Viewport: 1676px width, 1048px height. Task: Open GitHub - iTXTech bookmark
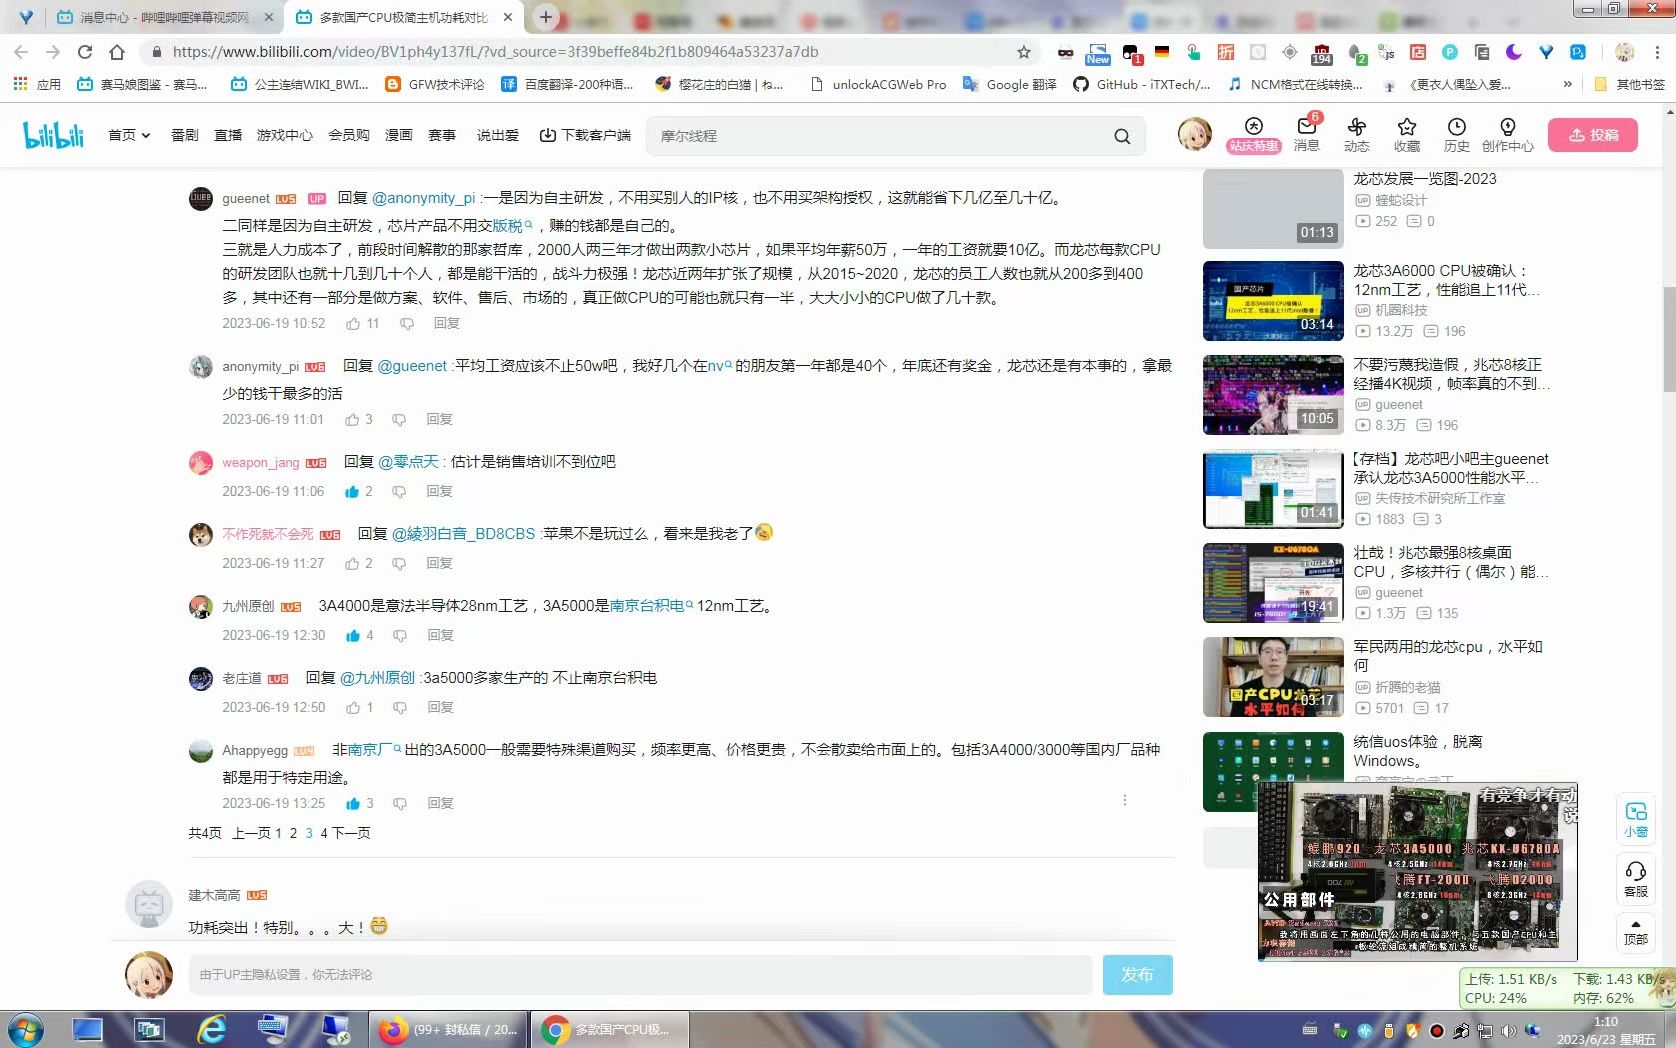tap(1141, 84)
